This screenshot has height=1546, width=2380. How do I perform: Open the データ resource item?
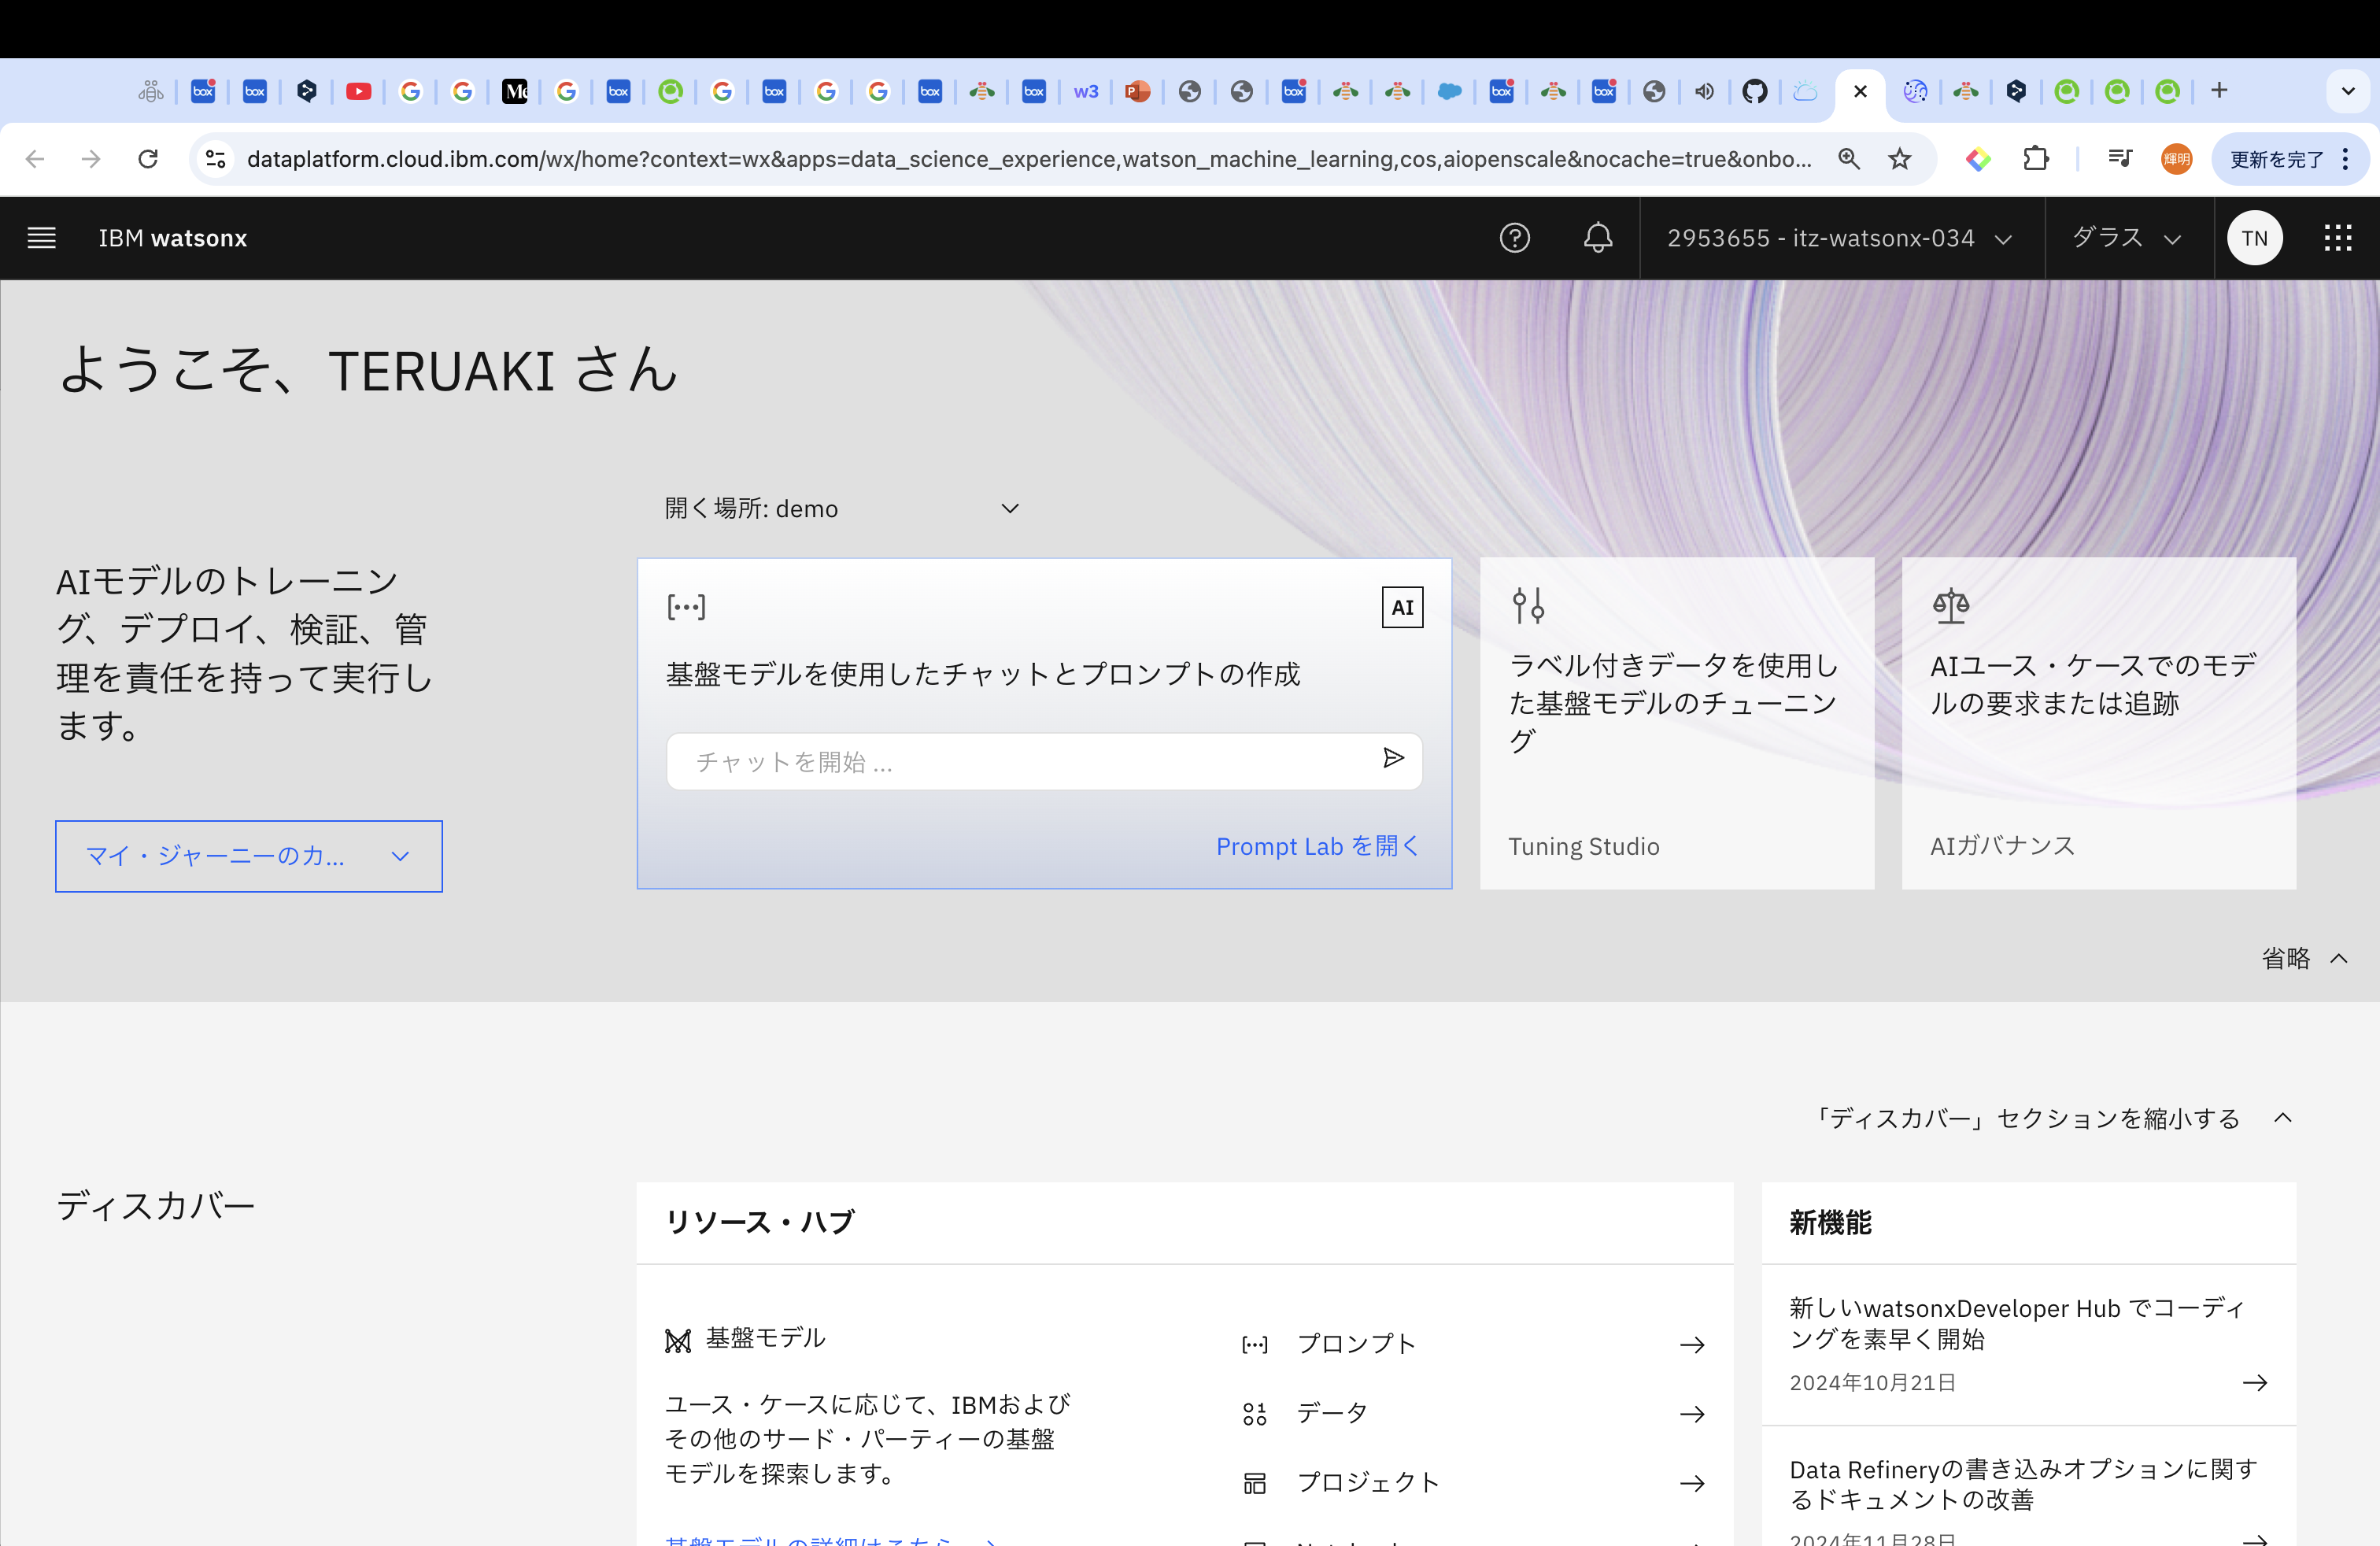point(1471,1413)
